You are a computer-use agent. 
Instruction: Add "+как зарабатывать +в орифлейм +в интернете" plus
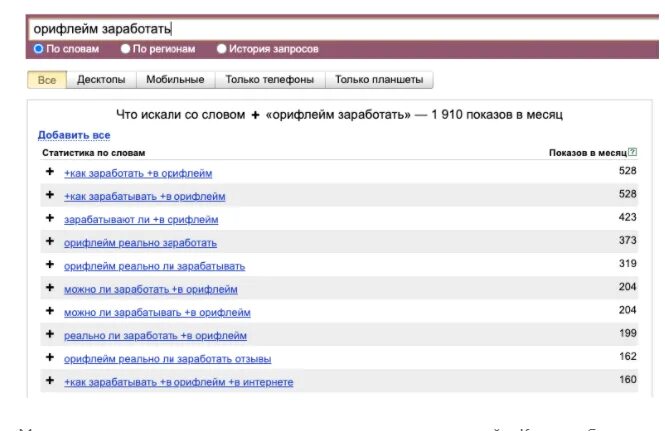[x=50, y=380]
